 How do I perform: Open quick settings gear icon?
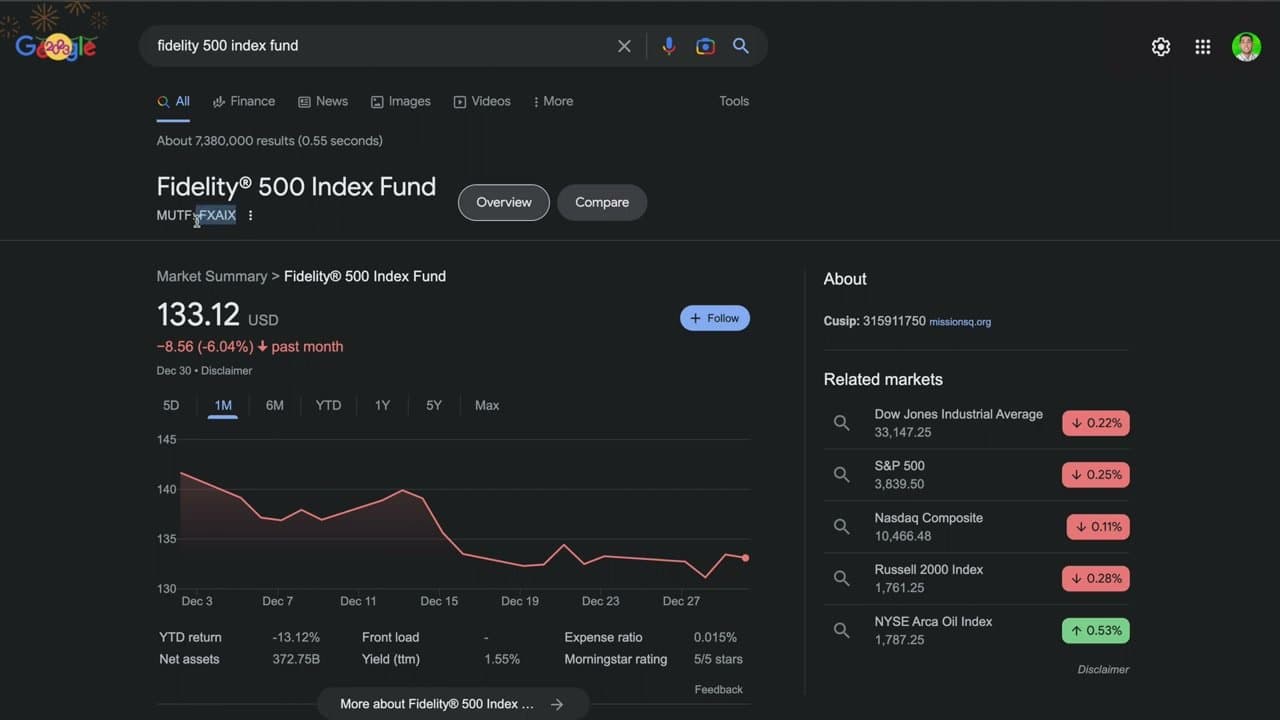tap(1160, 46)
